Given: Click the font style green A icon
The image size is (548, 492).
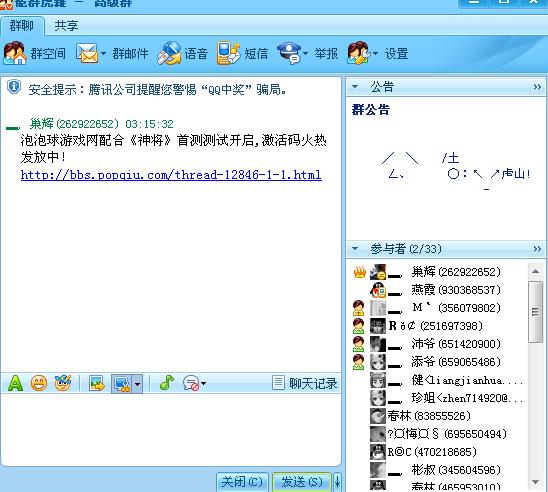Looking at the screenshot, I should [15, 383].
